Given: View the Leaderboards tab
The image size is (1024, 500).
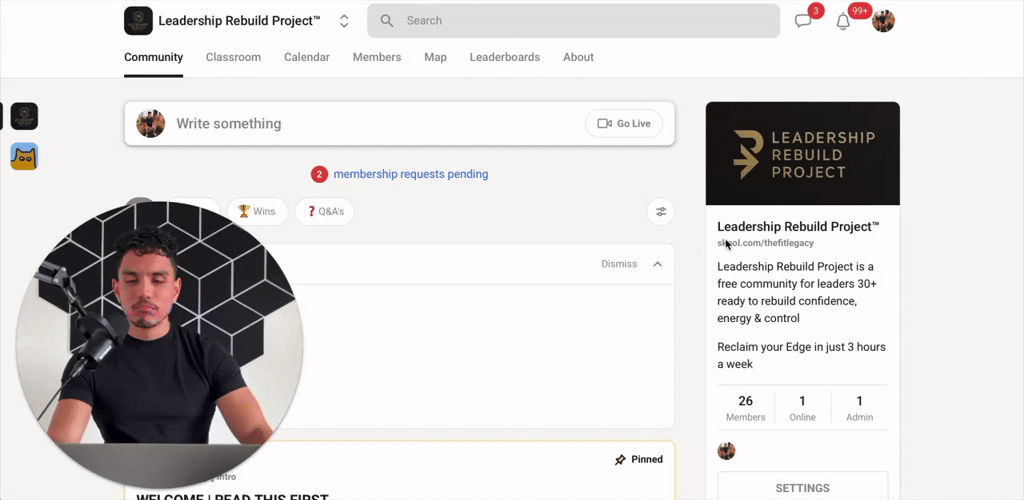Looking at the screenshot, I should click(505, 57).
